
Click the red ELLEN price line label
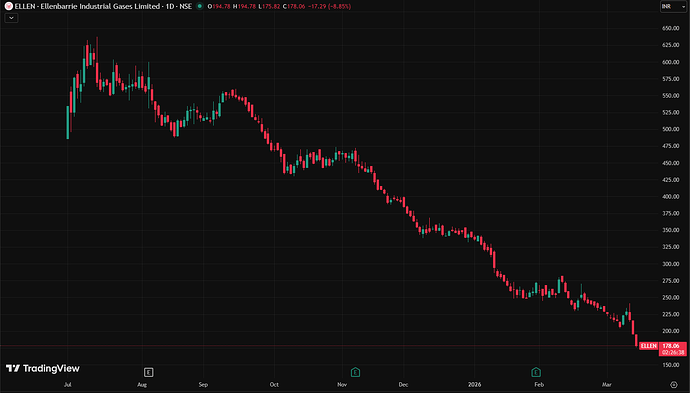coord(649,346)
